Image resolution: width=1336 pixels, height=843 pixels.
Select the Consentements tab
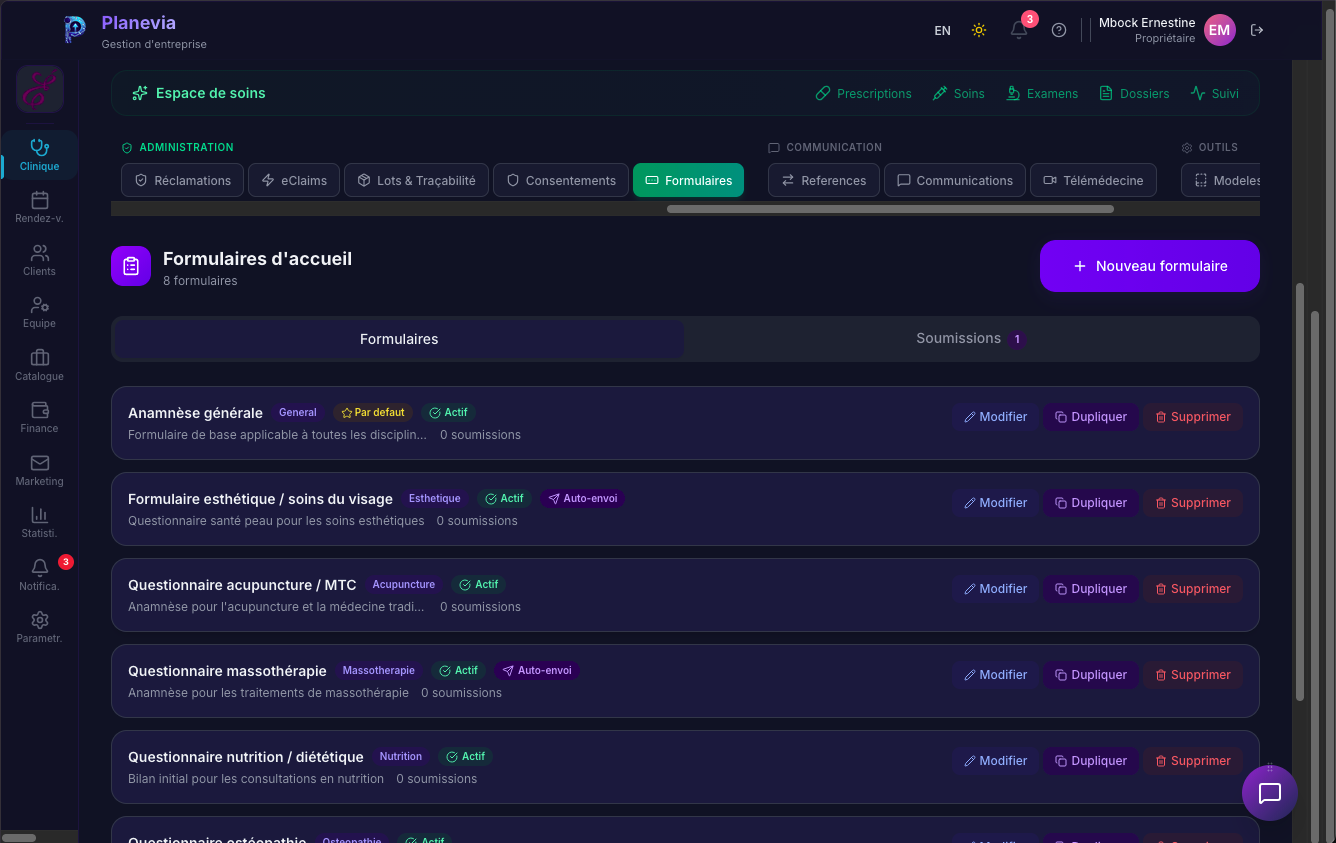click(561, 180)
